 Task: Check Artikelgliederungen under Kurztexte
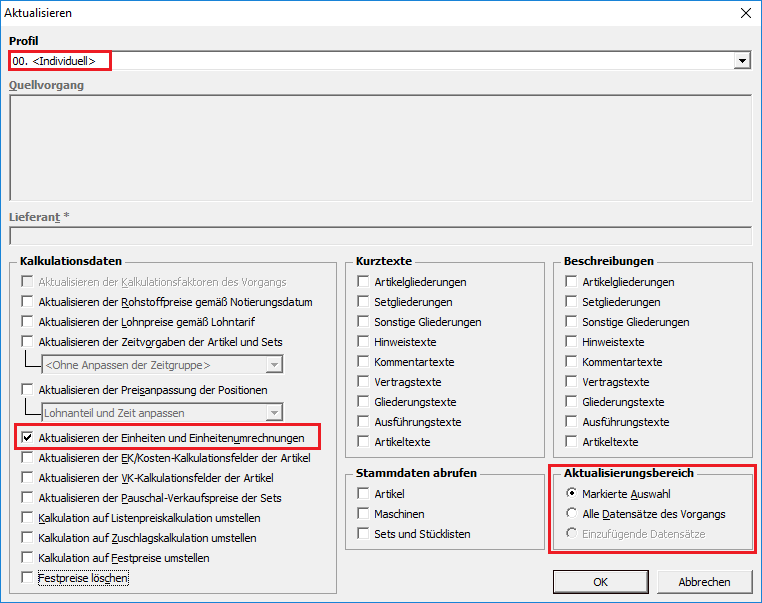(x=365, y=282)
